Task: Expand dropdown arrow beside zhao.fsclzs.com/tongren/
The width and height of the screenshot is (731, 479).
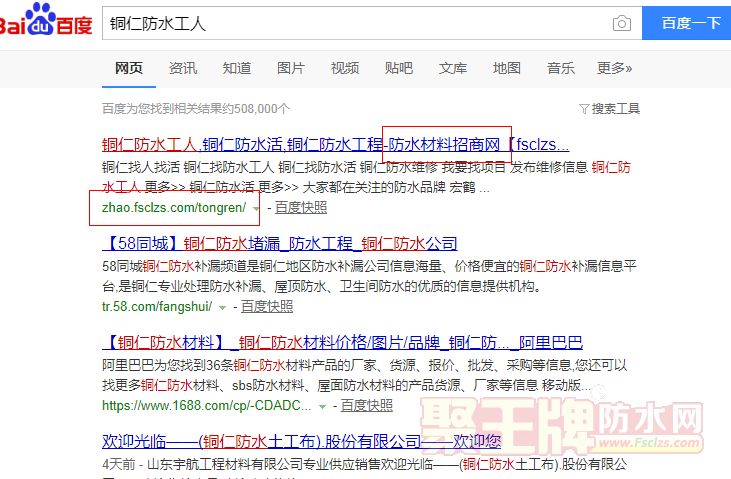Action: pyautogui.click(x=255, y=208)
